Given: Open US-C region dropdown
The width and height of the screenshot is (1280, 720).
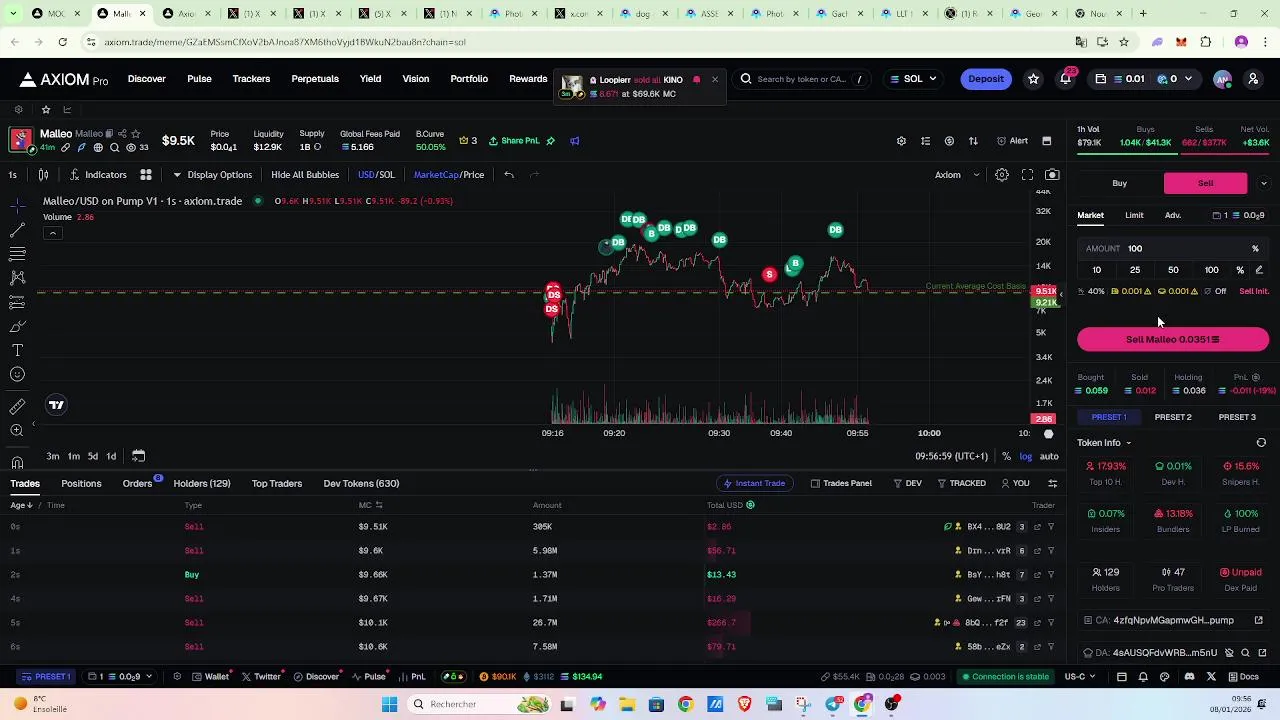Looking at the screenshot, I should point(1081,677).
